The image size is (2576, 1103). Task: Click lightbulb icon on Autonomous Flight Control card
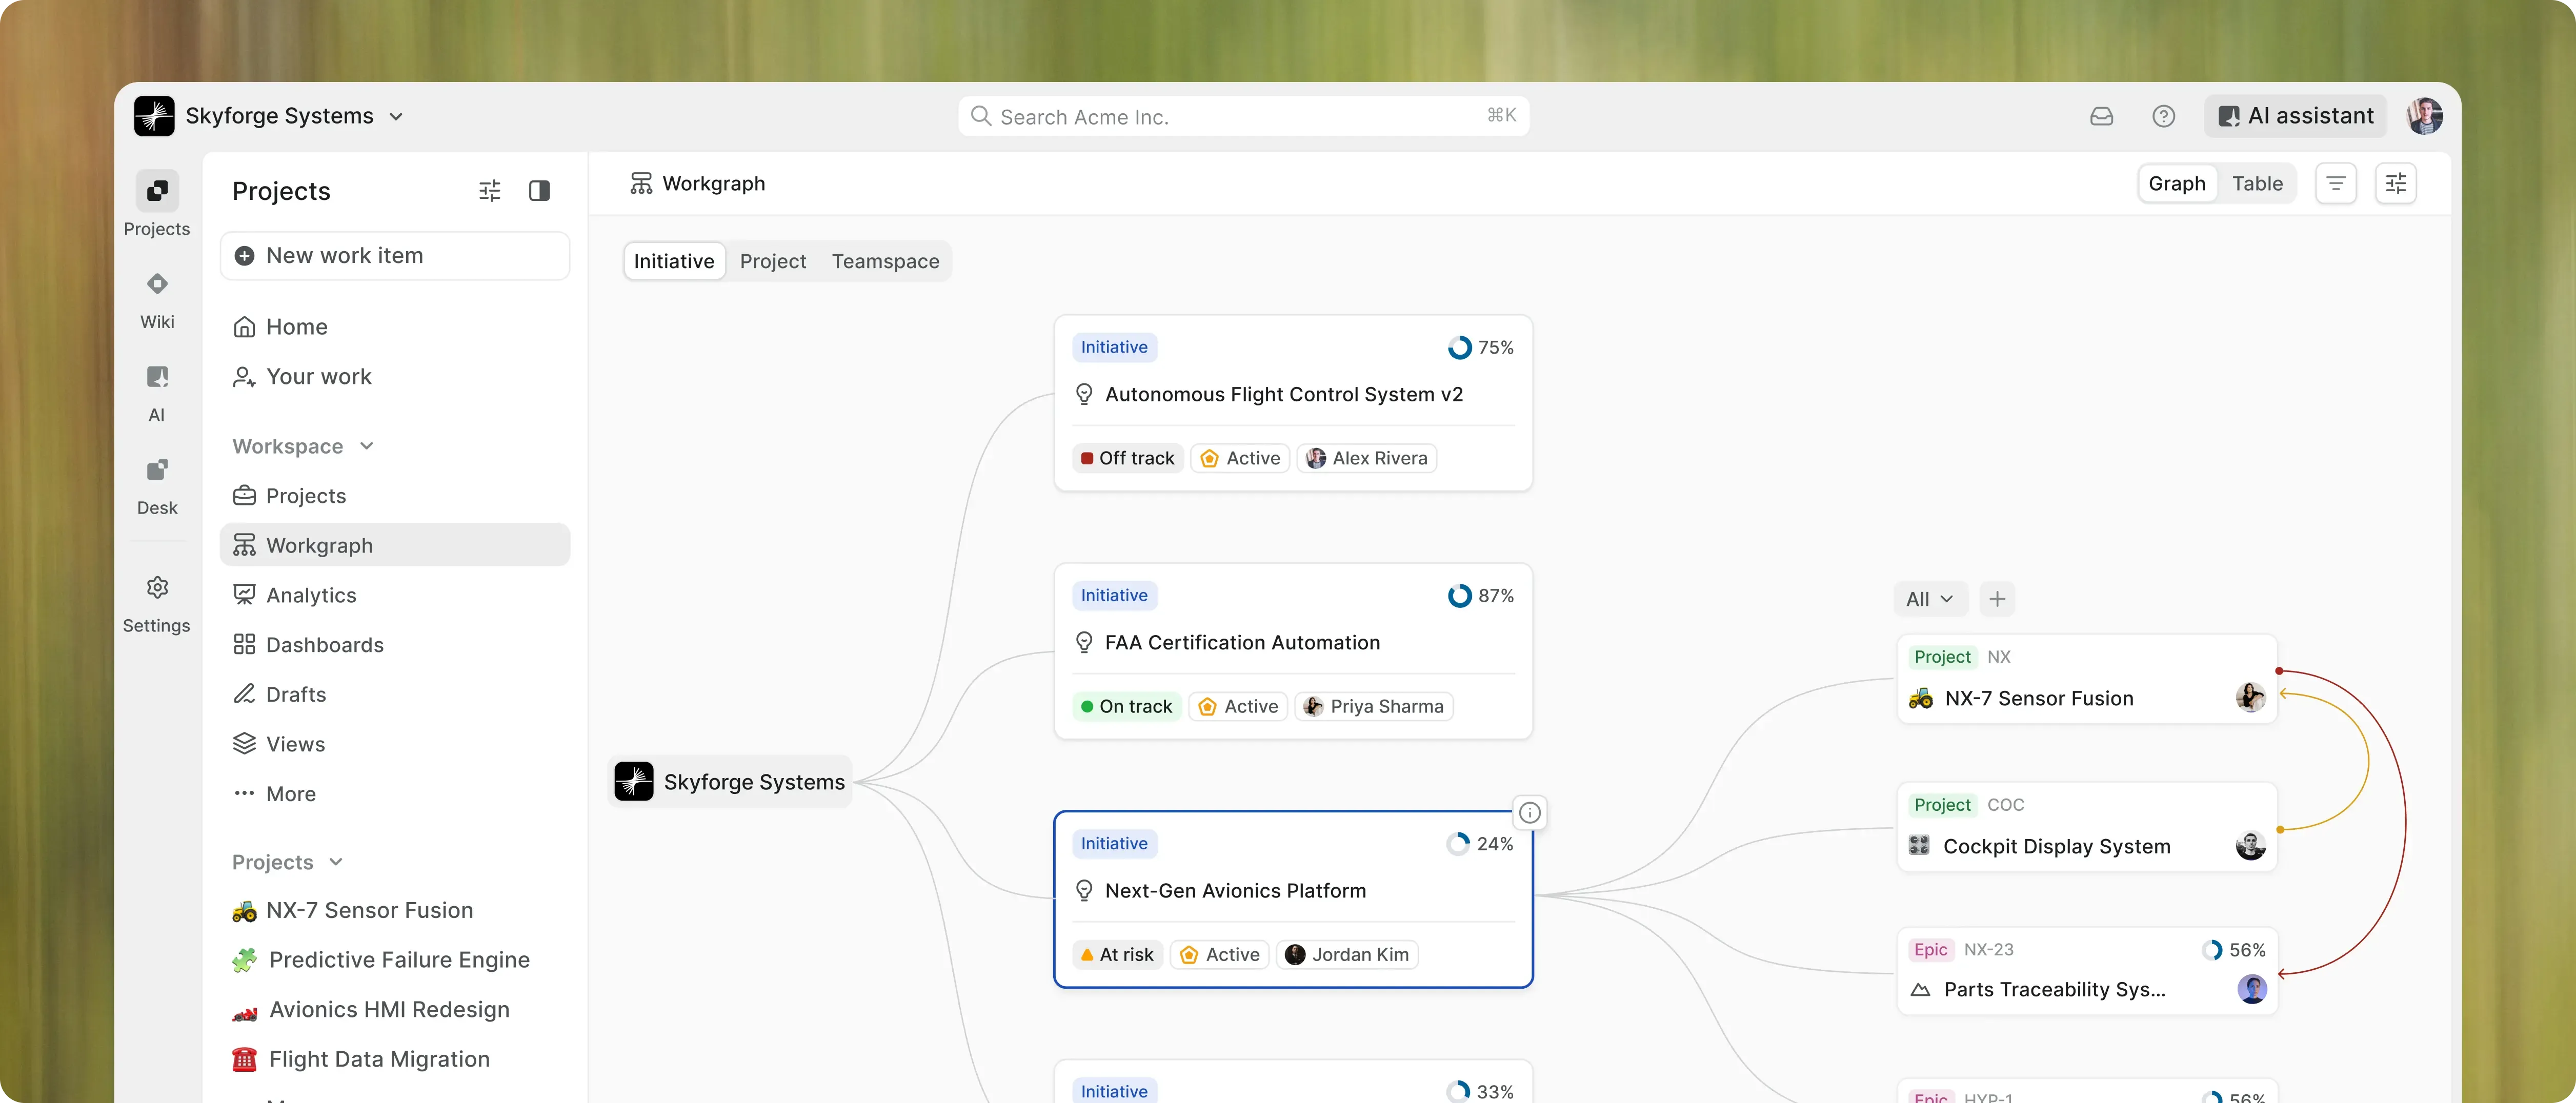click(x=1083, y=394)
